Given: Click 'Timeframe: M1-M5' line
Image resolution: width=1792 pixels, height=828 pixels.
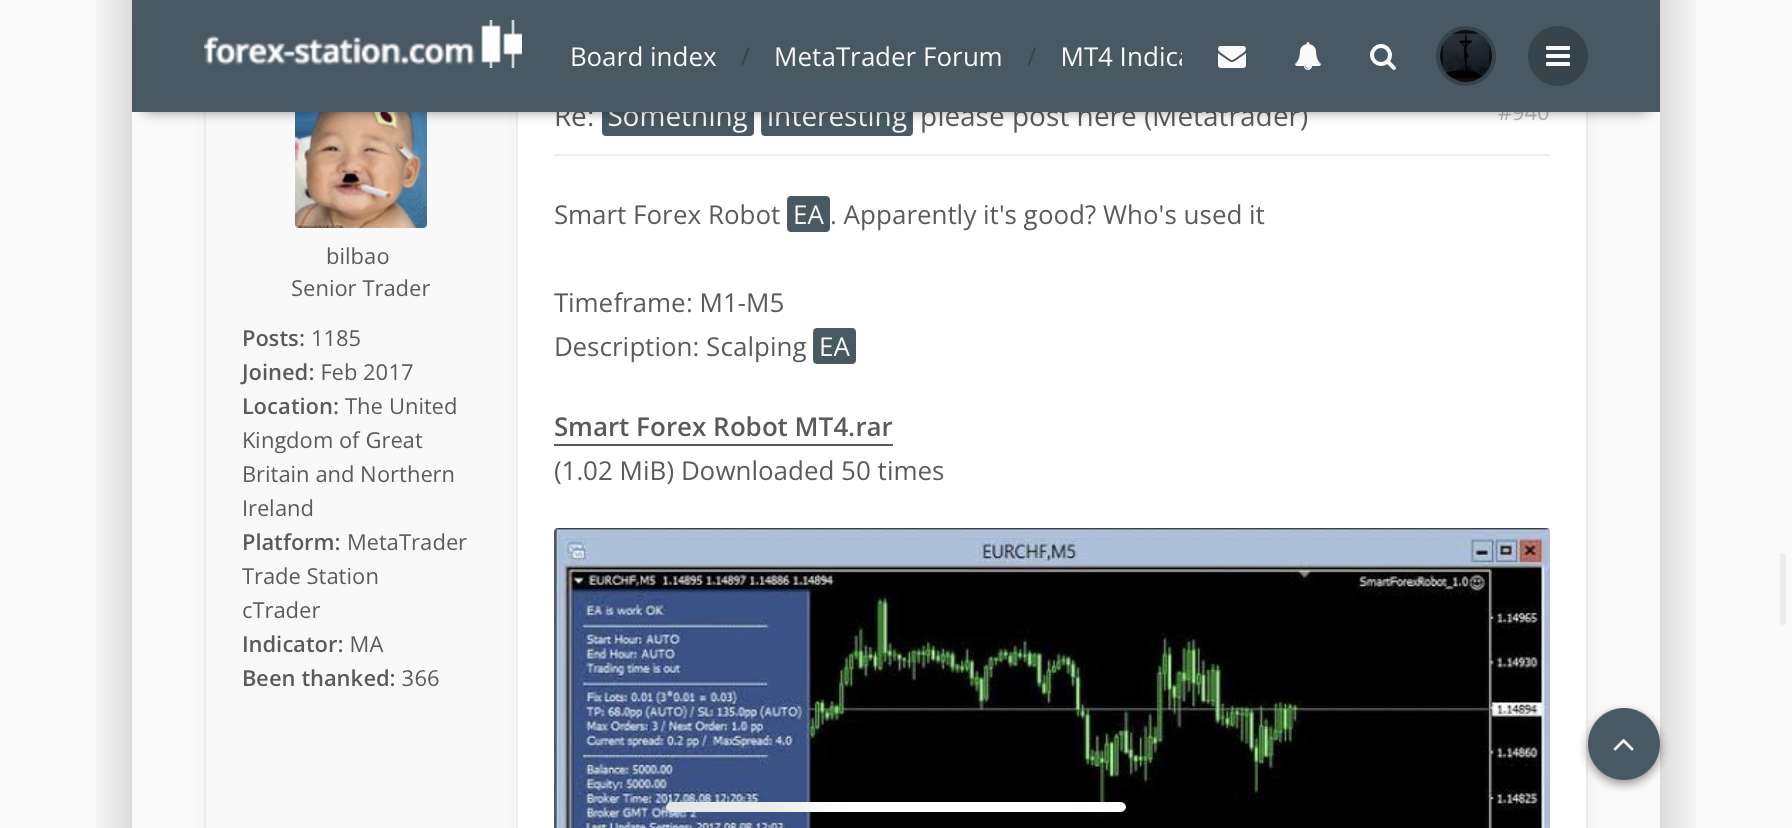Looking at the screenshot, I should coord(669,303).
